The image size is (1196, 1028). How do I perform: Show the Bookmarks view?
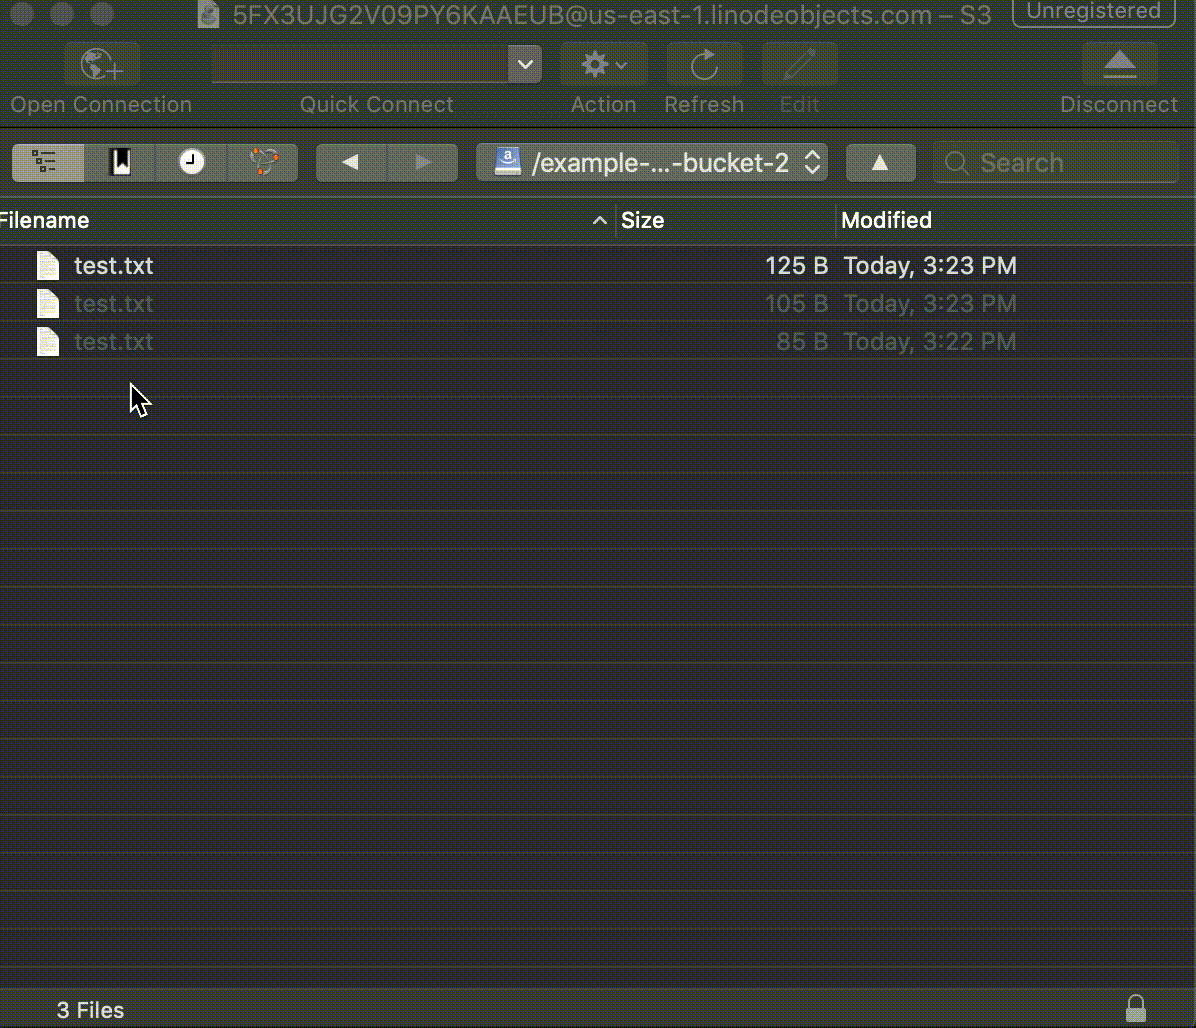120,162
